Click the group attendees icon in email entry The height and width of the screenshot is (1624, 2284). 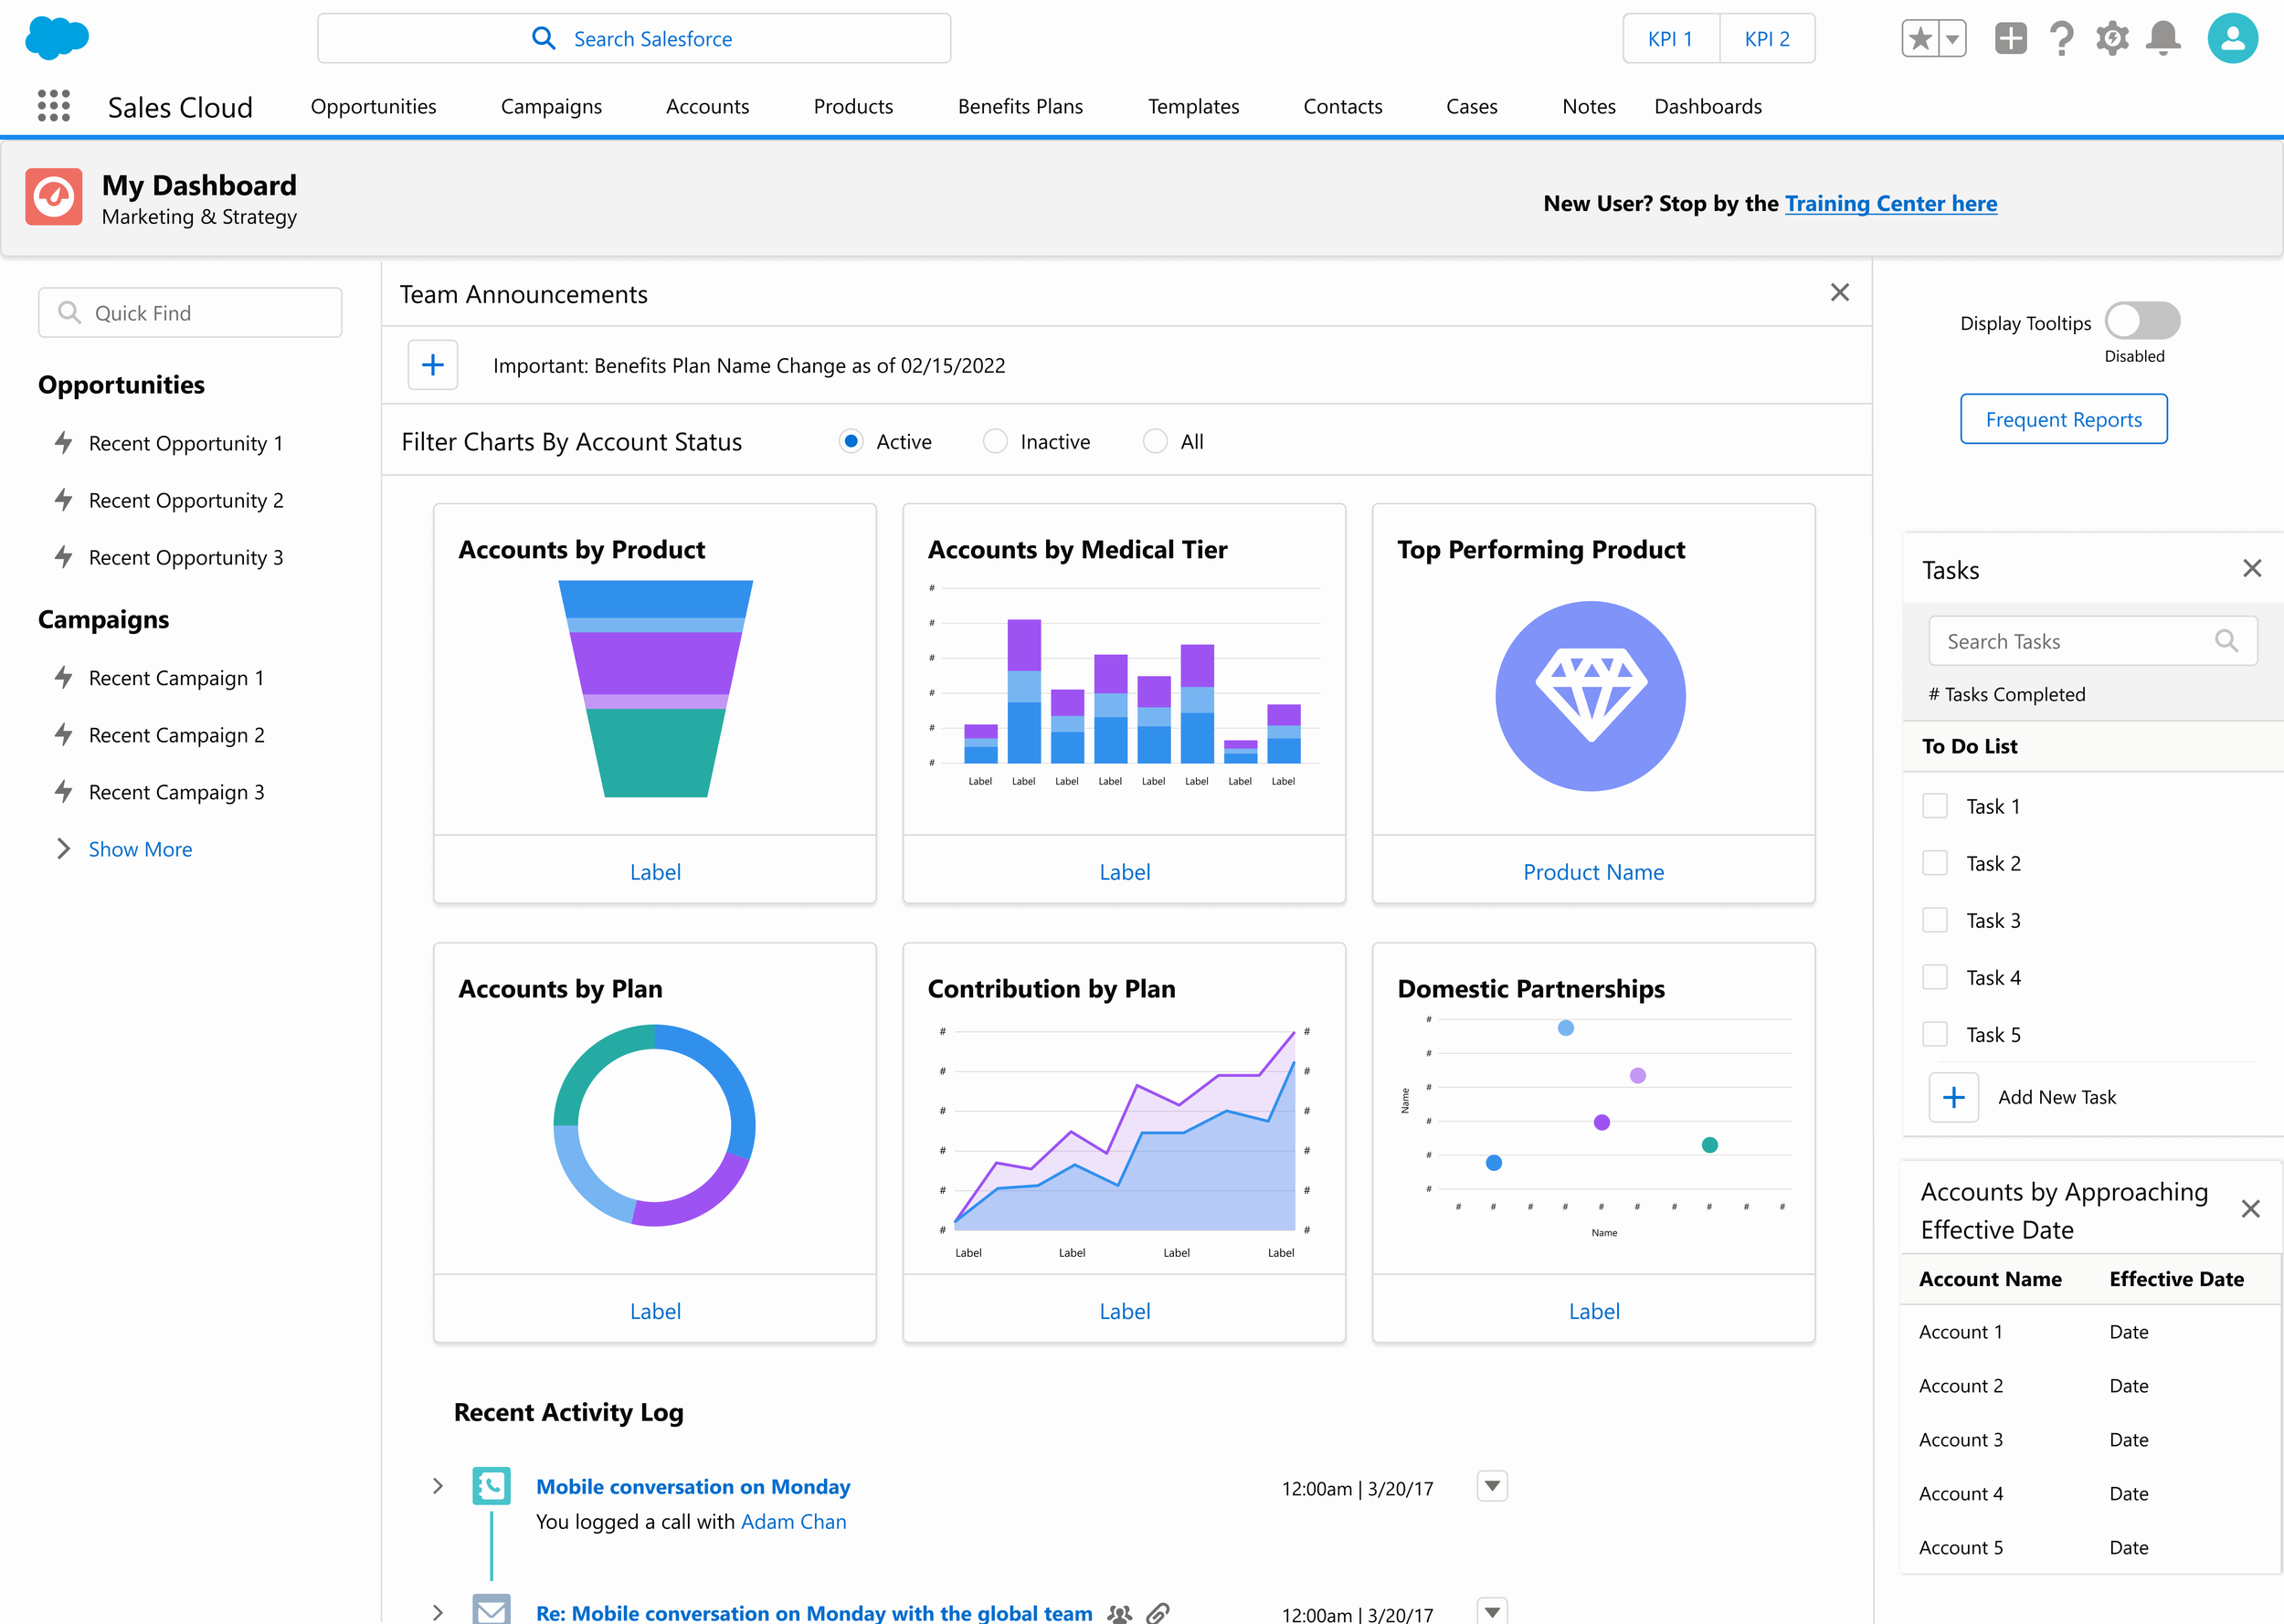pos(1120,1613)
